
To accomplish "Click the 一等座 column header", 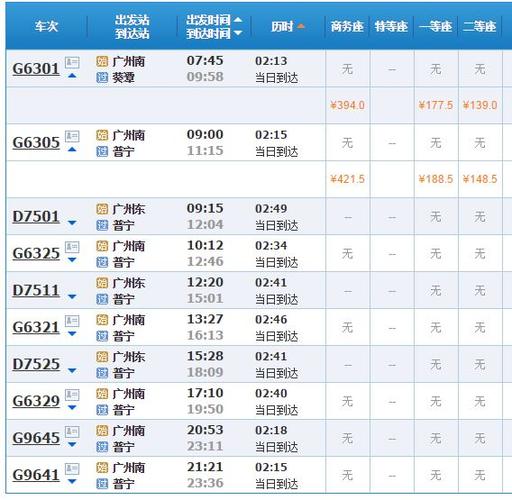I will coord(435,26).
